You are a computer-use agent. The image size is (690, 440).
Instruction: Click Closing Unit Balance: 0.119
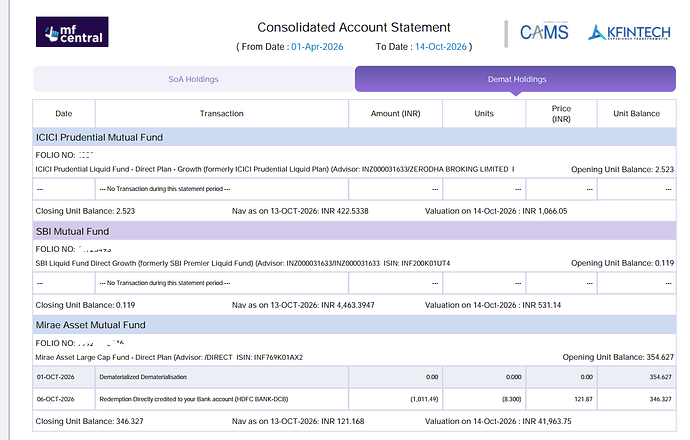click(85, 305)
